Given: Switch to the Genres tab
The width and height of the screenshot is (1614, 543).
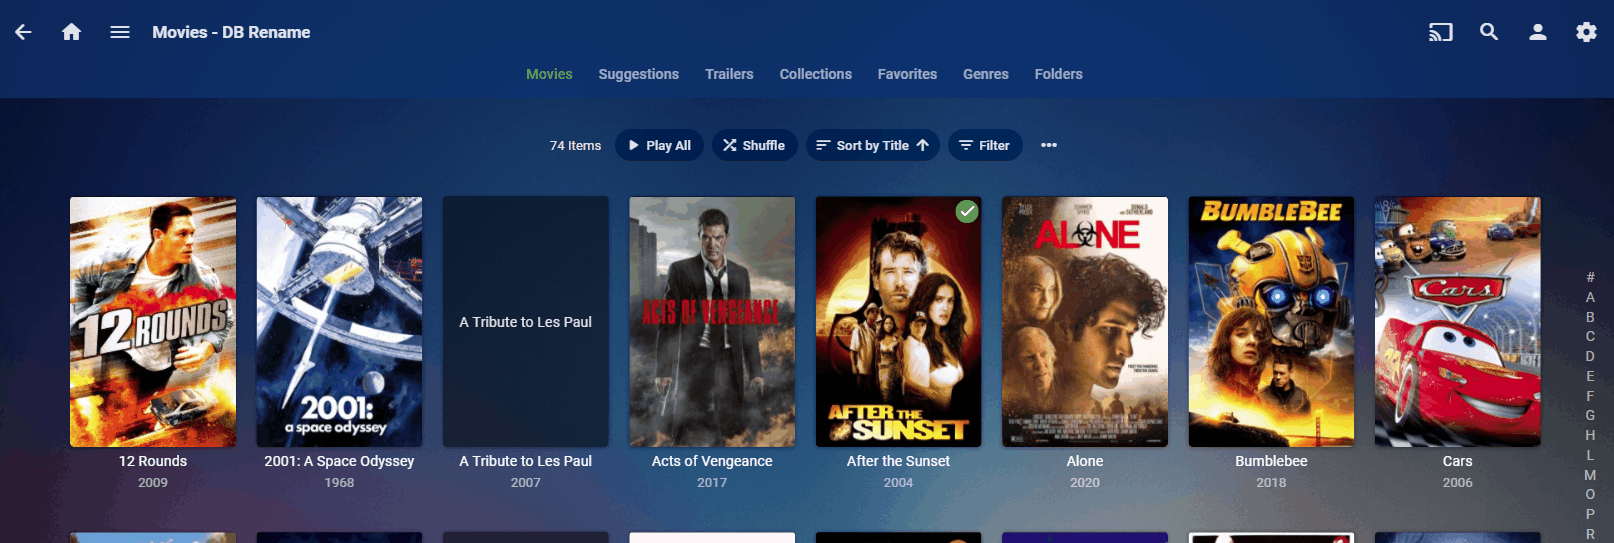Looking at the screenshot, I should tap(985, 74).
